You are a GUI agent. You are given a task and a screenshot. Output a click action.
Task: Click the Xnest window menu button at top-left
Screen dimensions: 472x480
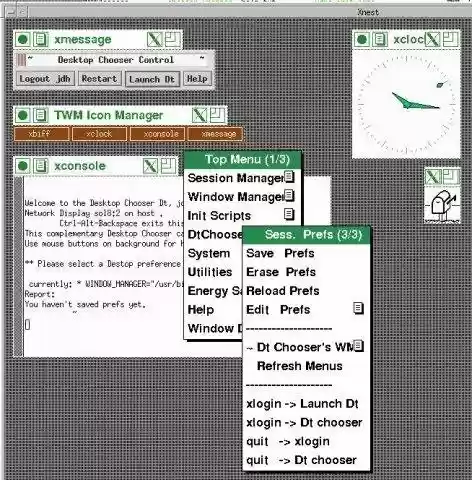tap(11, 12)
